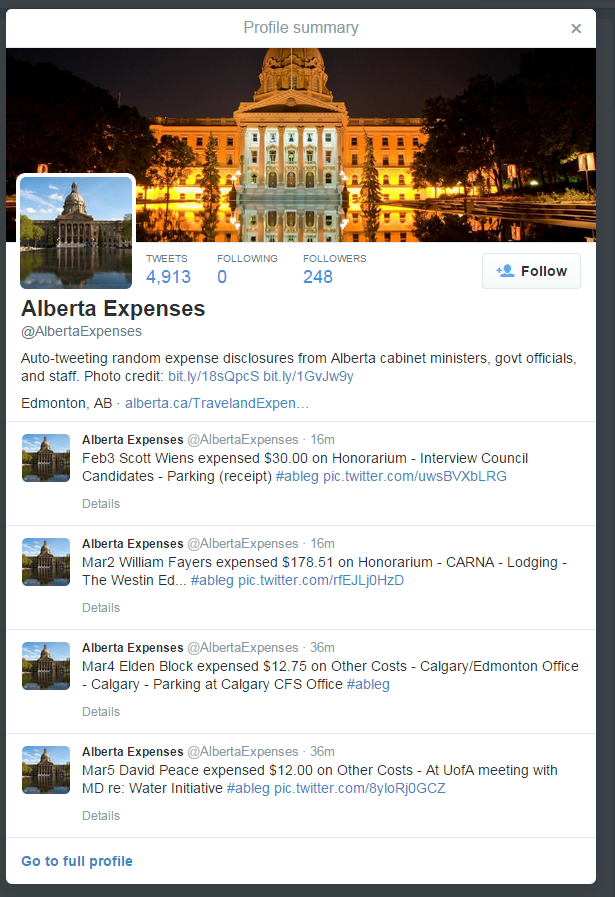Open #ableg hashtag in Elden Block tweet
Viewport: 615px width, 897px height.
[368, 685]
